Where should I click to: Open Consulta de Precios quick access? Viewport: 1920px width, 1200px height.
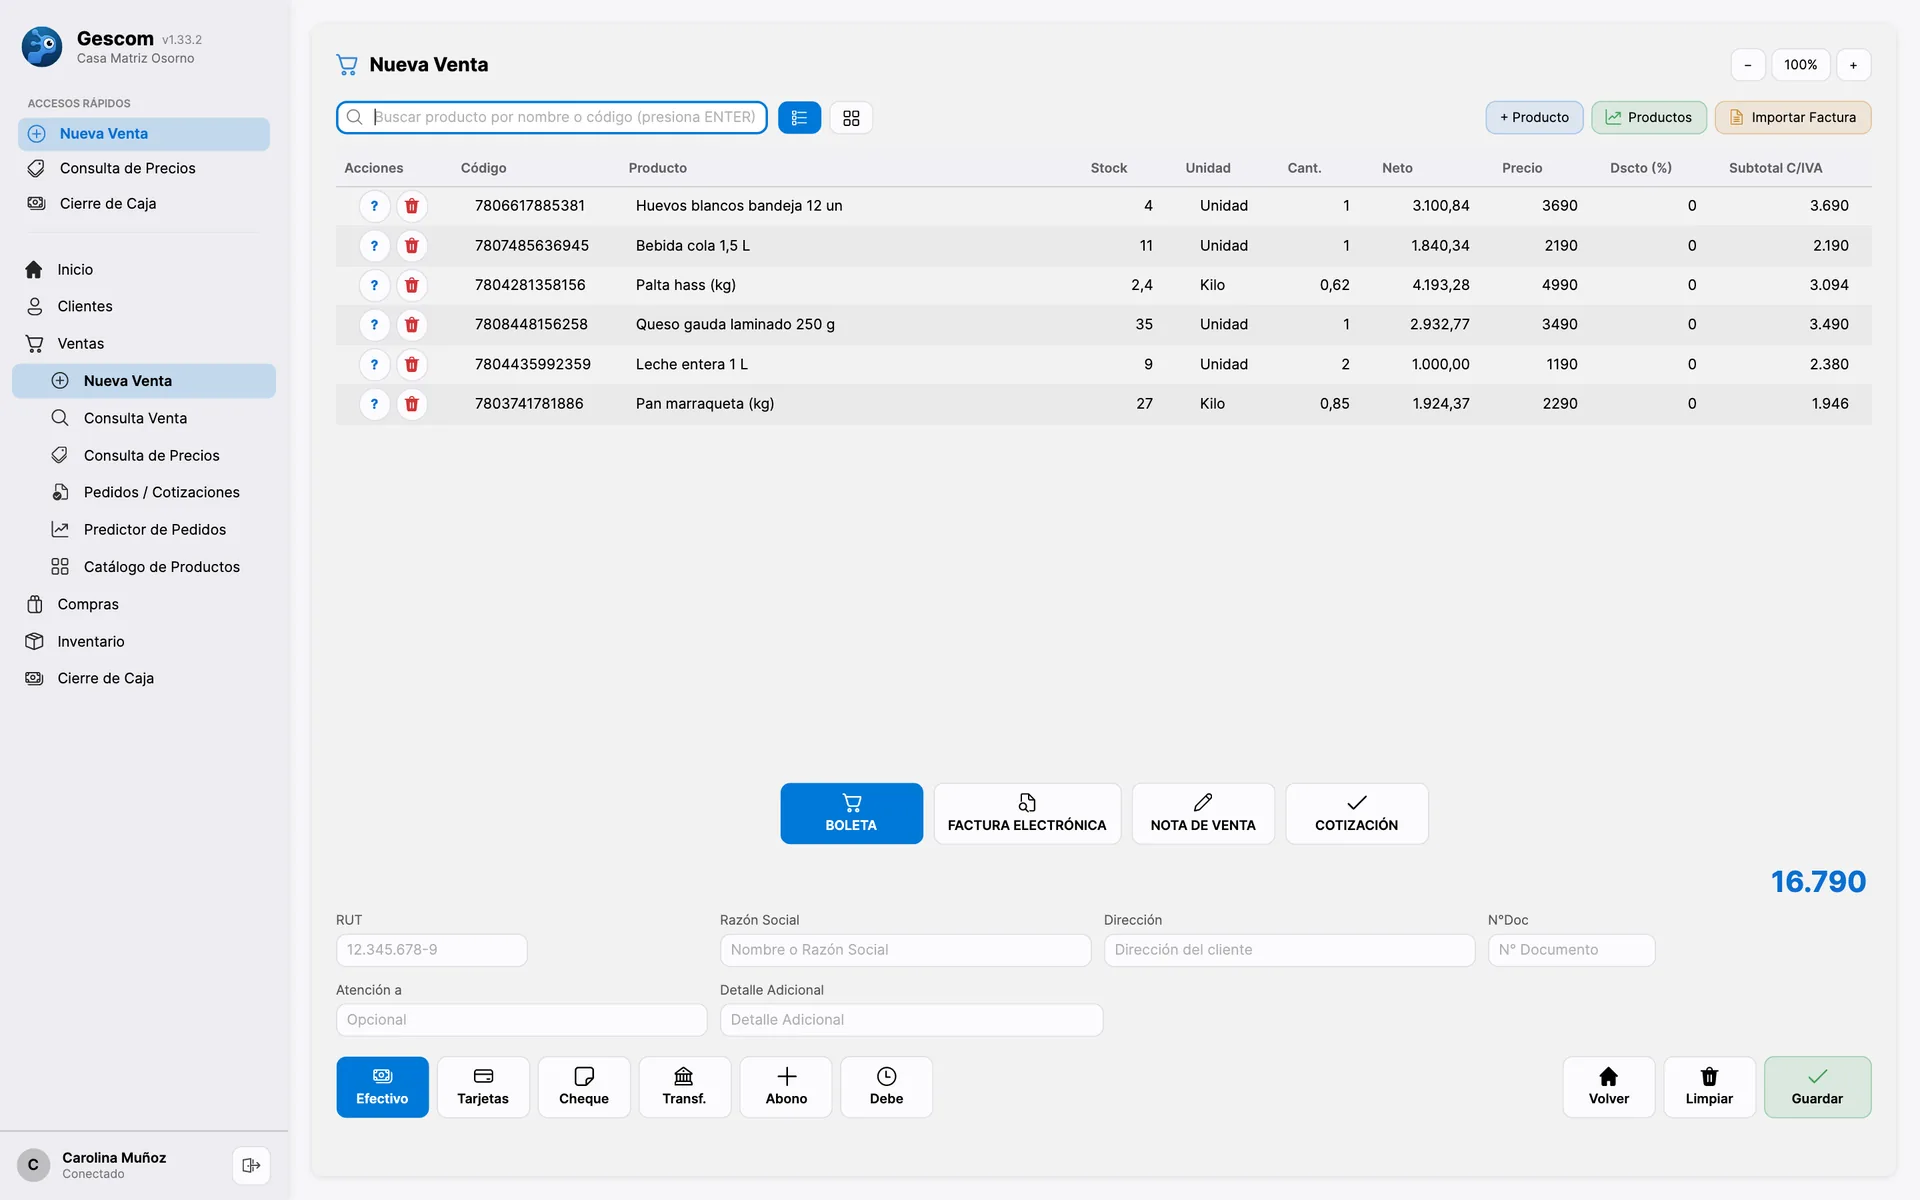144,168
